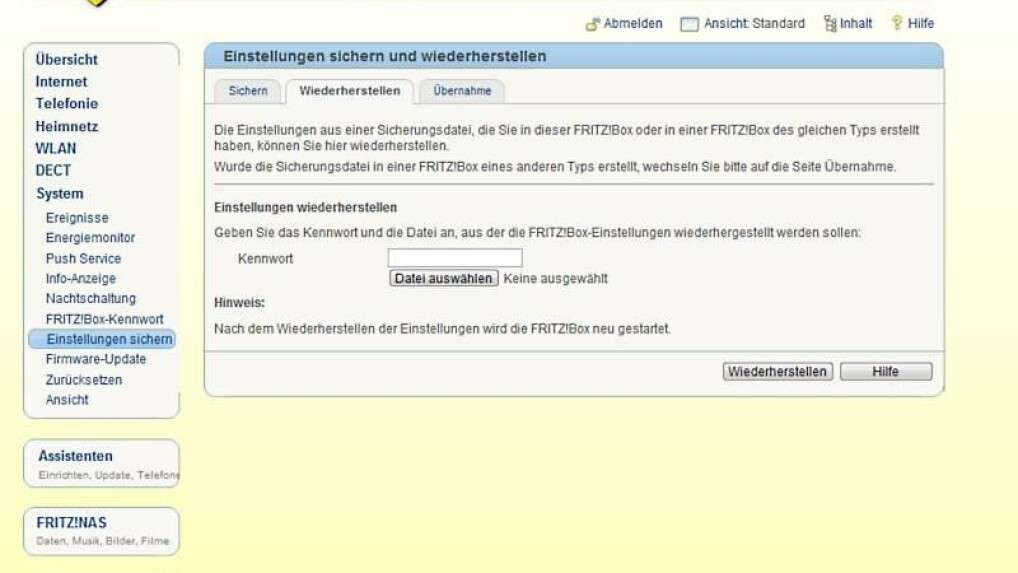The image size is (1018, 573).
Task: Click the Abmelden logout icon
Action: 592,24
